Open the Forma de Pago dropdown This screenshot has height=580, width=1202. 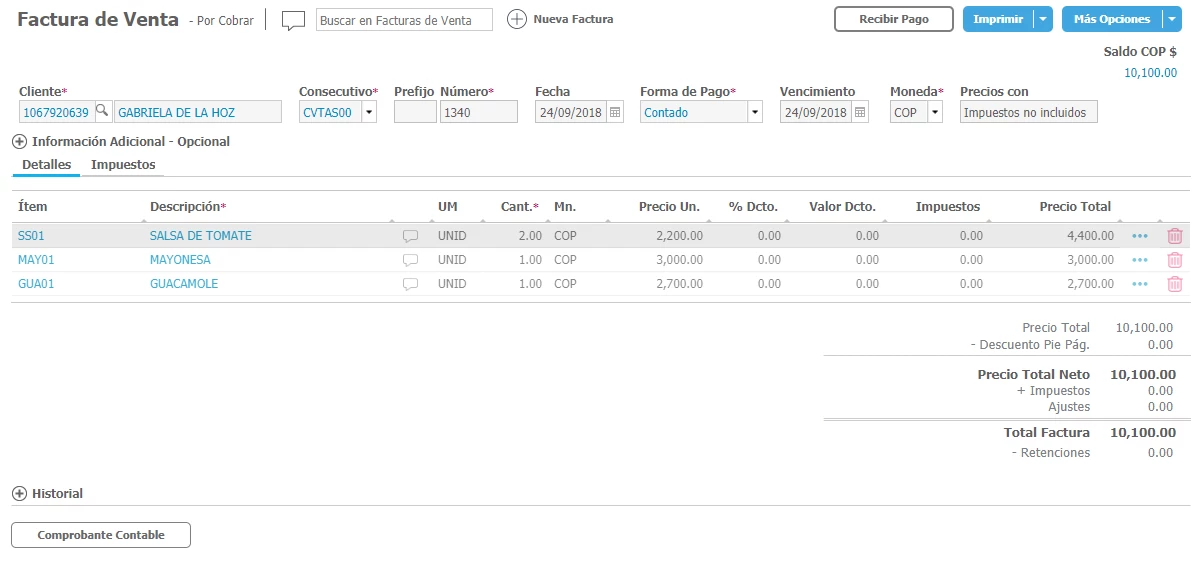pos(755,113)
